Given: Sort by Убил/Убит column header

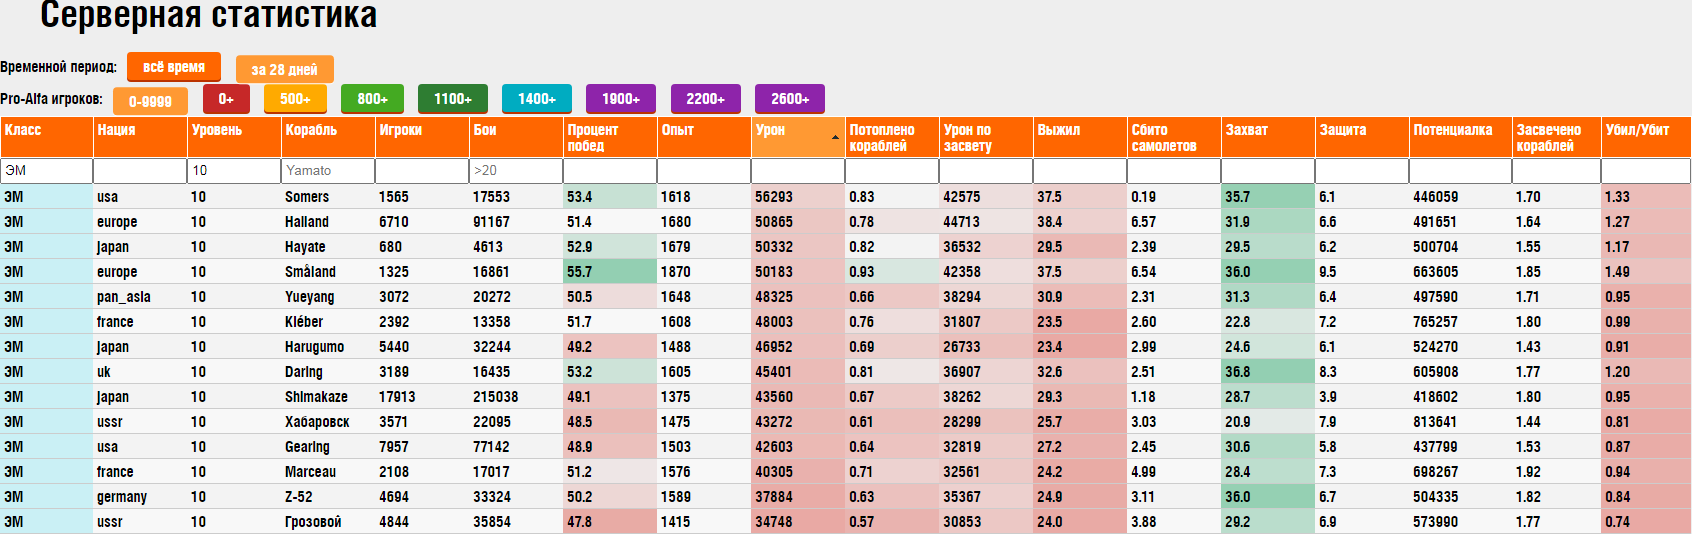Looking at the screenshot, I should coord(1646,137).
